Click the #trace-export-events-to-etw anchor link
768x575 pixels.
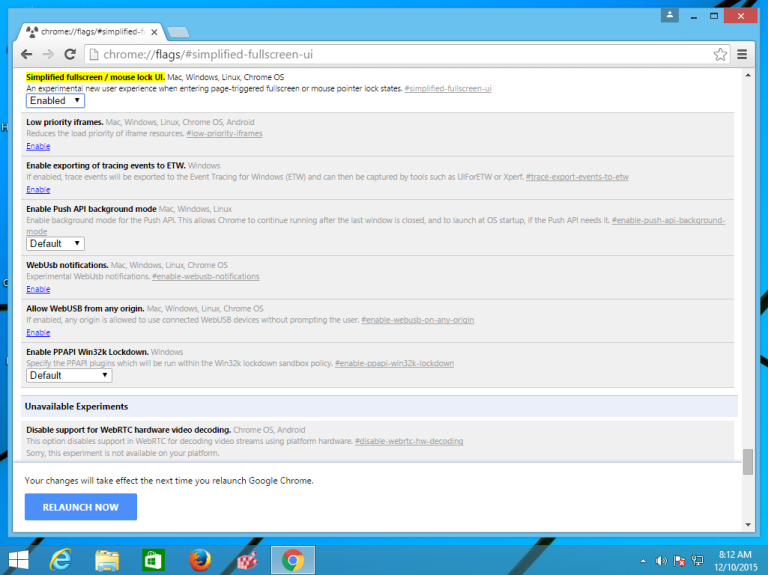[x=577, y=177]
